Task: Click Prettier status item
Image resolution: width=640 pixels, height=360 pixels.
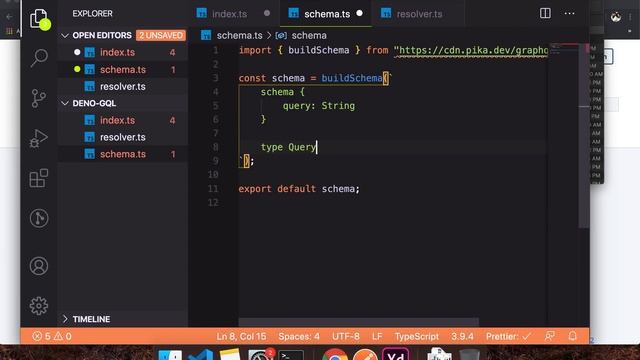Action: pyautogui.click(x=508, y=336)
